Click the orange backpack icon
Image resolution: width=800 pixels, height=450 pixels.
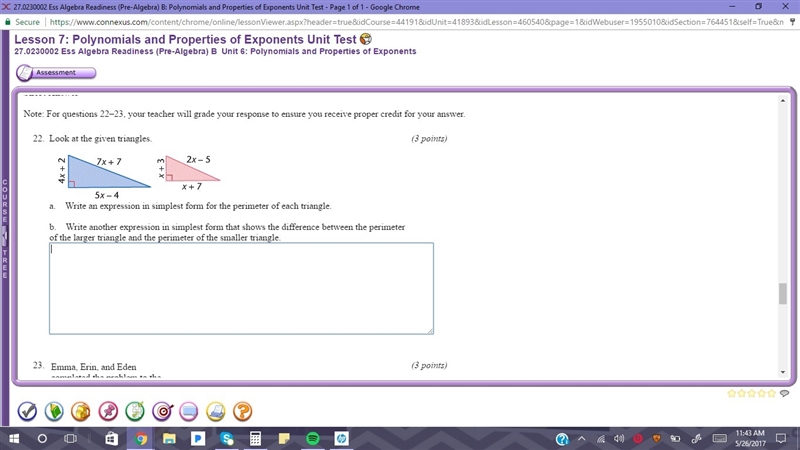point(81,411)
